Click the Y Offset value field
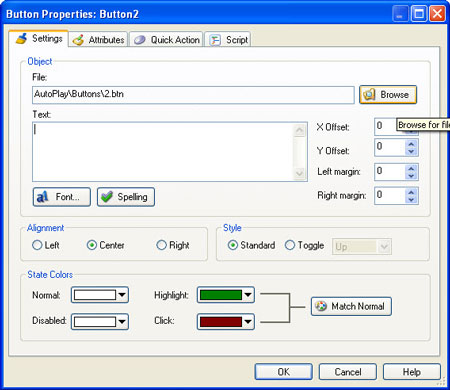The height and width of the screenshot is (390, 450). (390, 148)
